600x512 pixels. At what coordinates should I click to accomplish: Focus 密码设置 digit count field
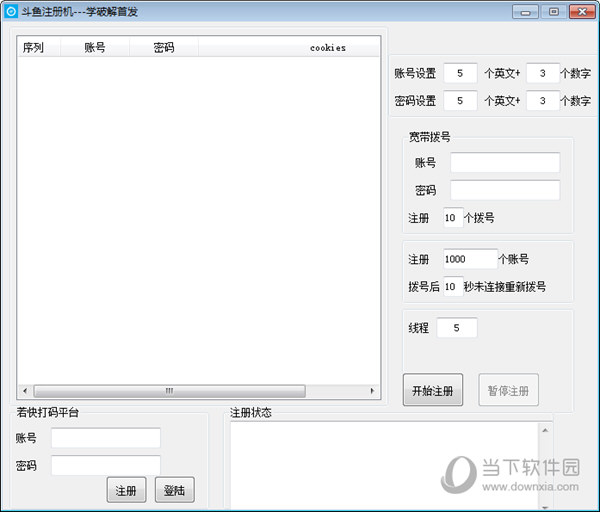pos(543,101)
